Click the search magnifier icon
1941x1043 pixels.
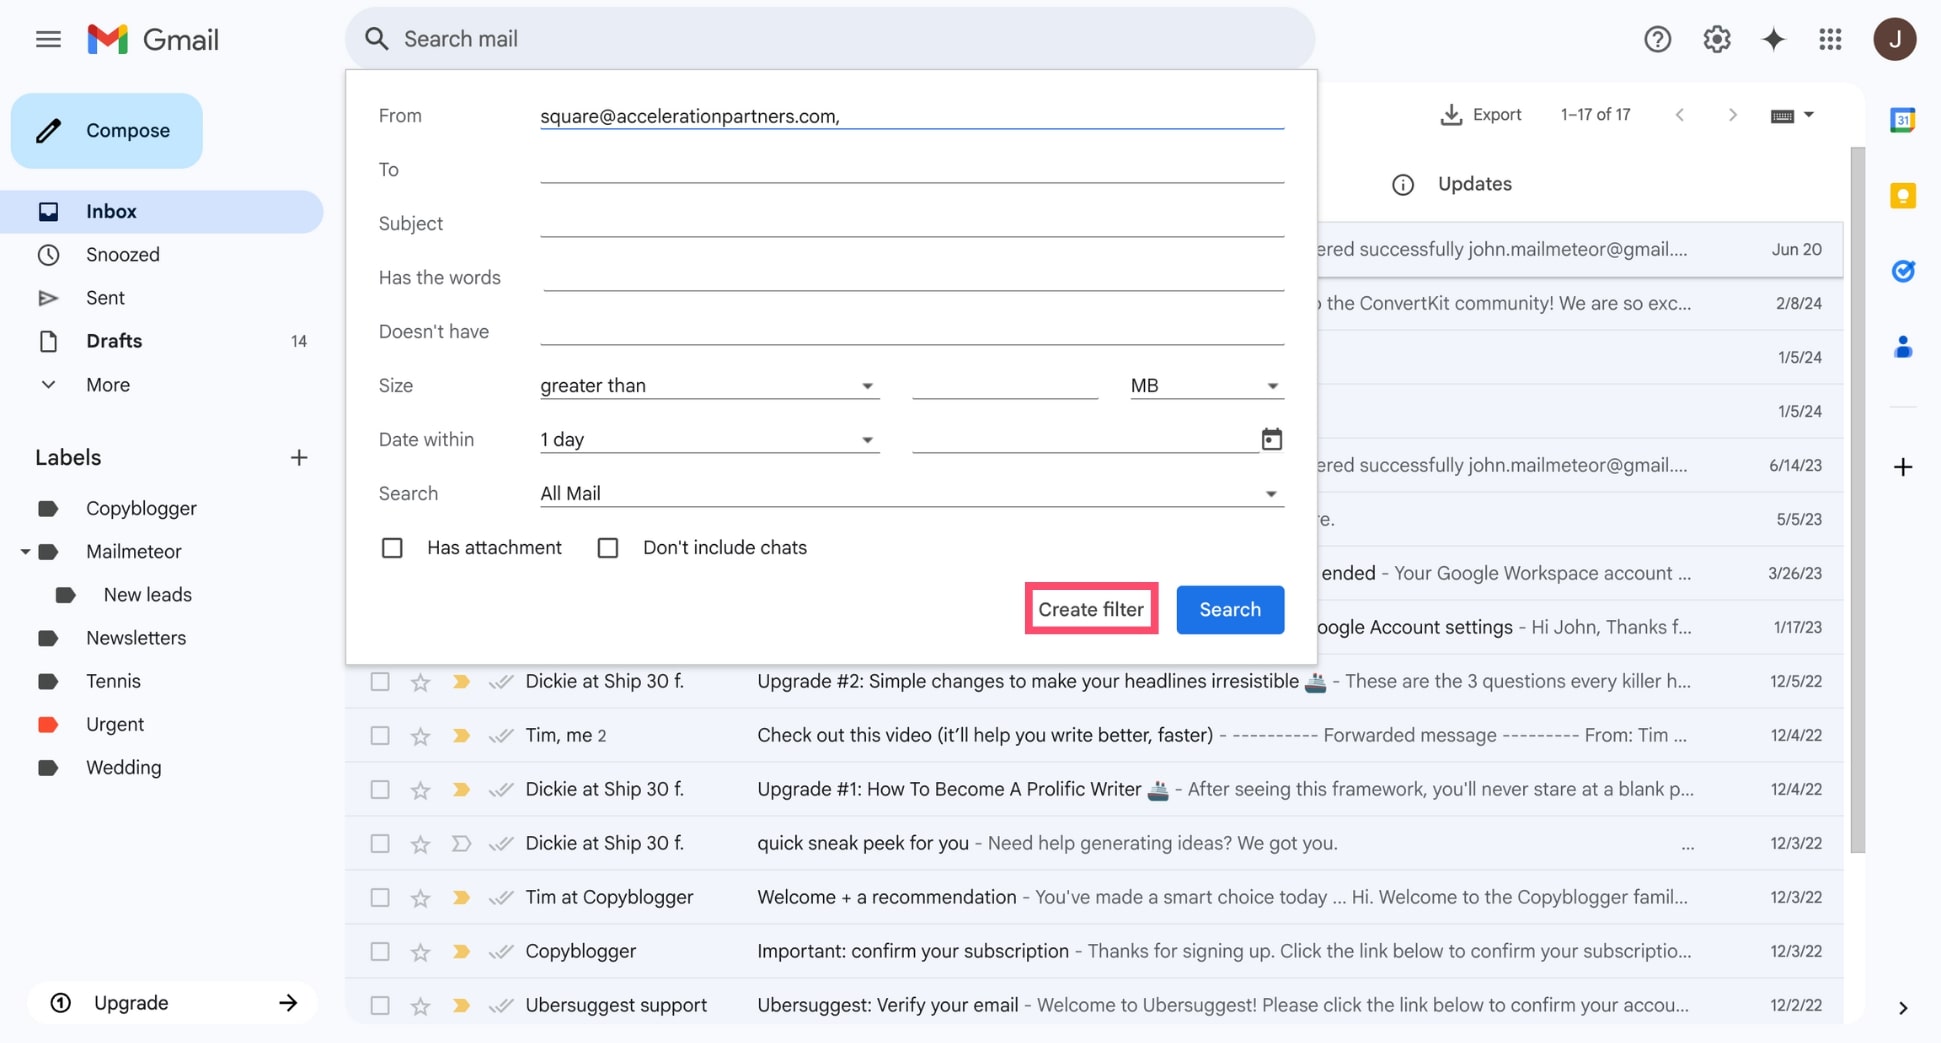point(376,39)
